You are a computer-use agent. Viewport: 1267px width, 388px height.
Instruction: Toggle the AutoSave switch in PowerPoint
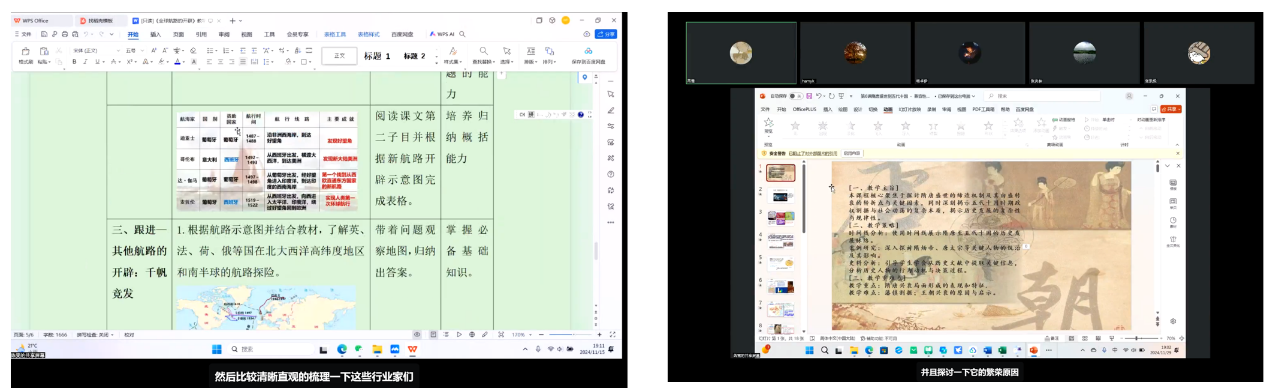pyautogui.click(x=796, y=96)
